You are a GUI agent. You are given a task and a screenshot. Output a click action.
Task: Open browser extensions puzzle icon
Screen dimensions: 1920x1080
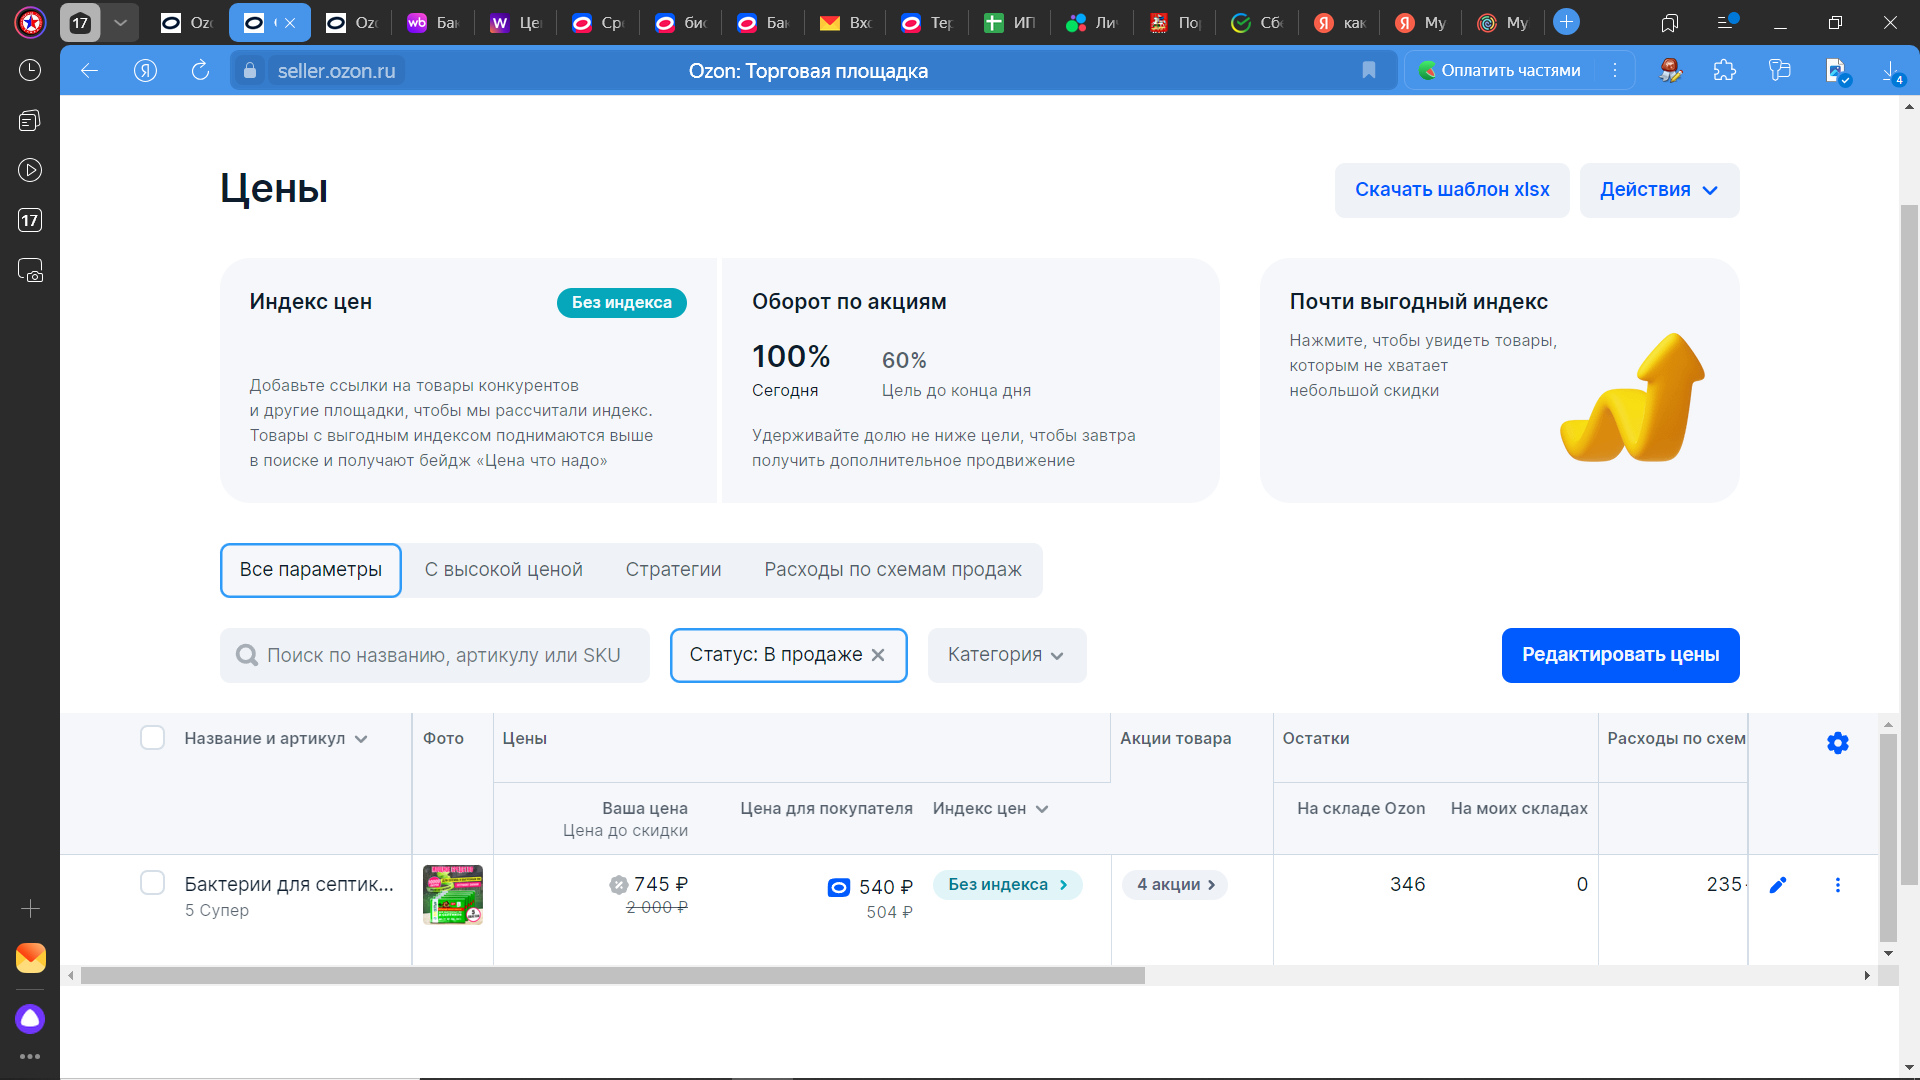(1724, 70)
